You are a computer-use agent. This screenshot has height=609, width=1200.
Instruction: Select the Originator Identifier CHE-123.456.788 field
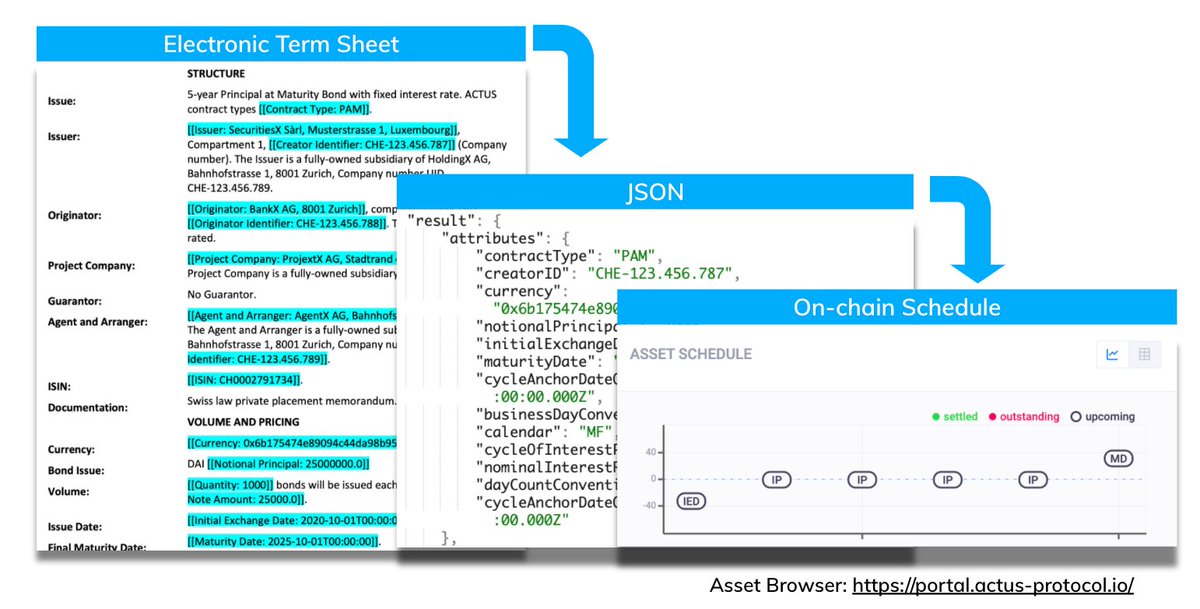(x=286, y=223)
